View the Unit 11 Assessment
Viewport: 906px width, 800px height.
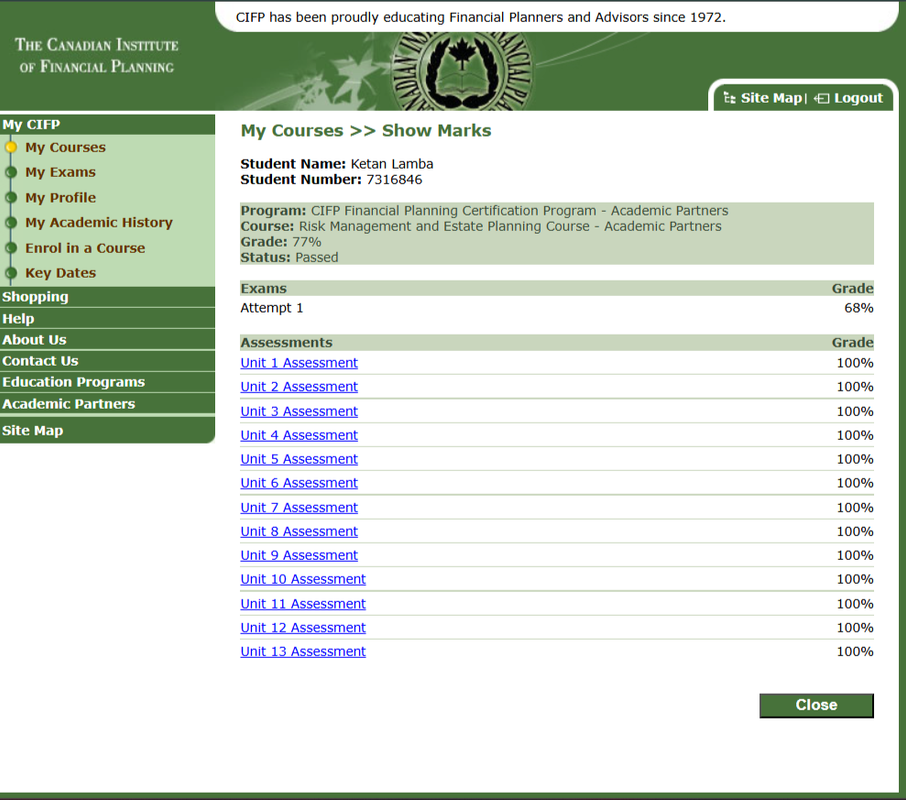pos(303,604)
